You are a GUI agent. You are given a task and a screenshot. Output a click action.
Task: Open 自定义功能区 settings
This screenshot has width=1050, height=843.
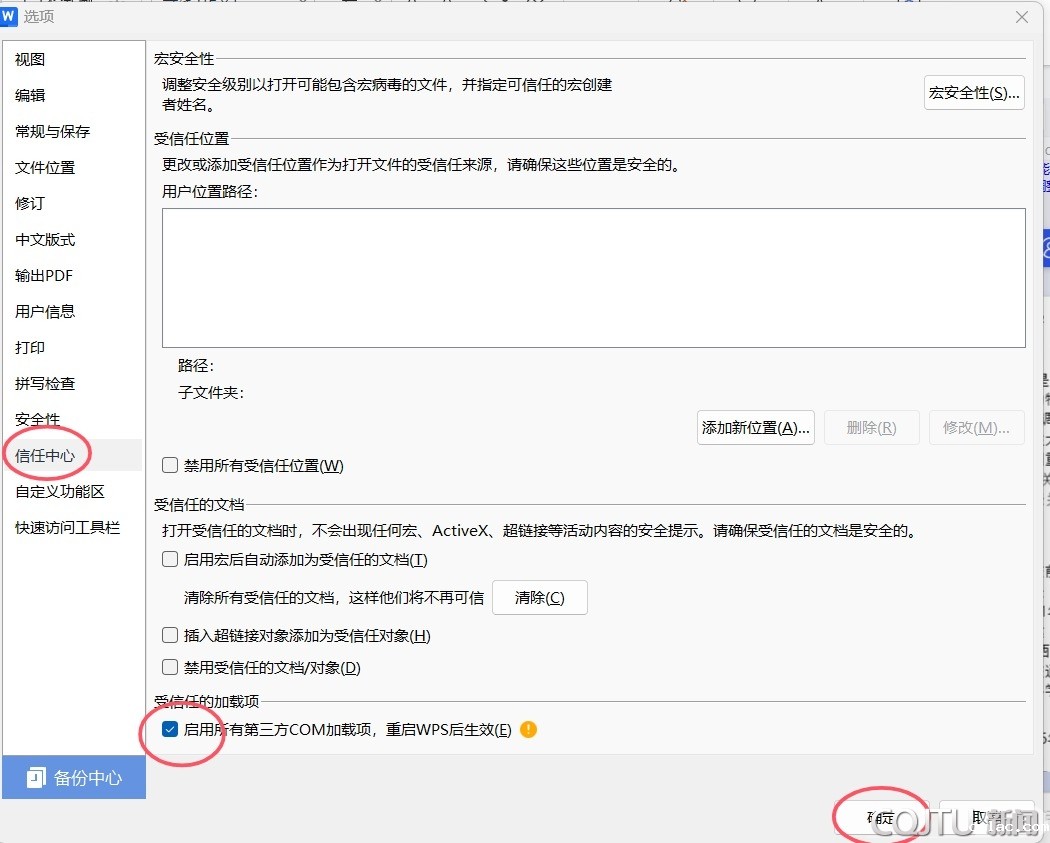tap(60, 492)
